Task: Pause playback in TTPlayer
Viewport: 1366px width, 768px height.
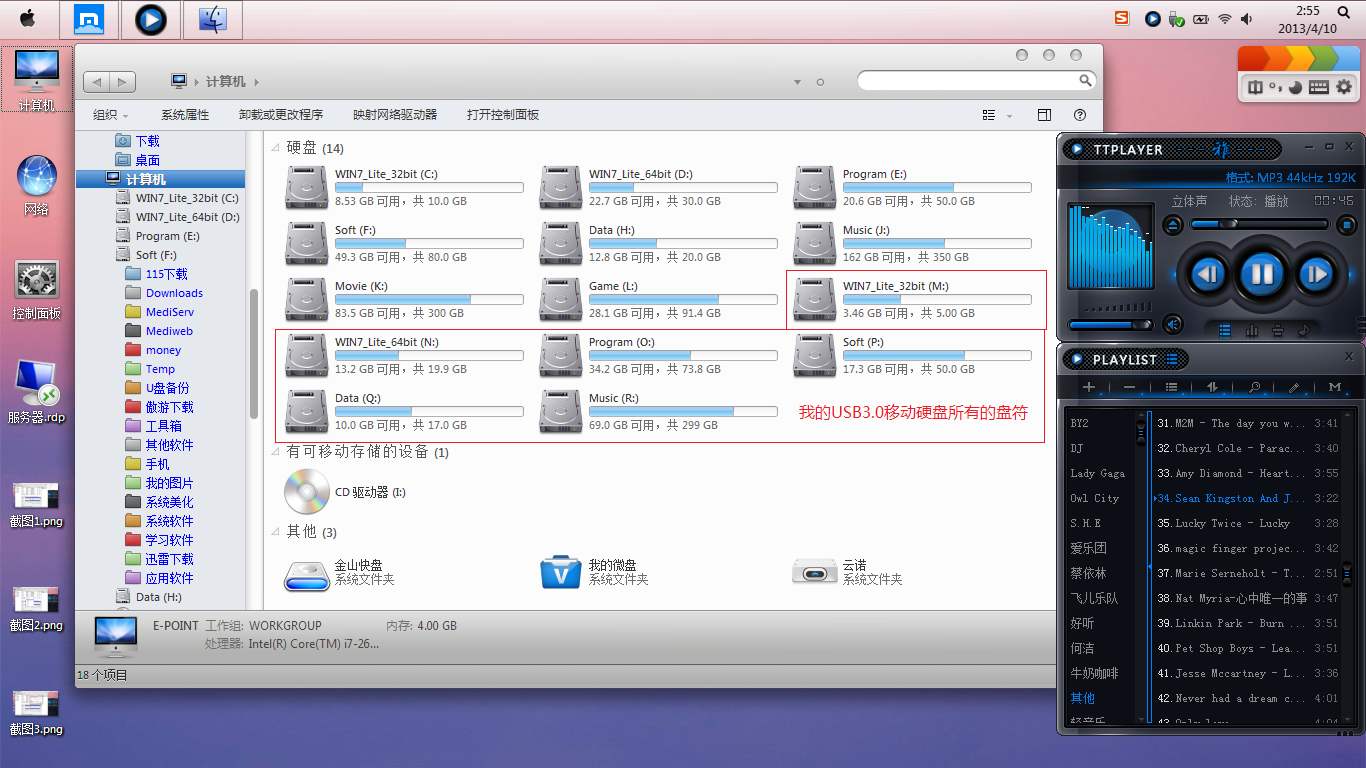Action: point(1262,273)
